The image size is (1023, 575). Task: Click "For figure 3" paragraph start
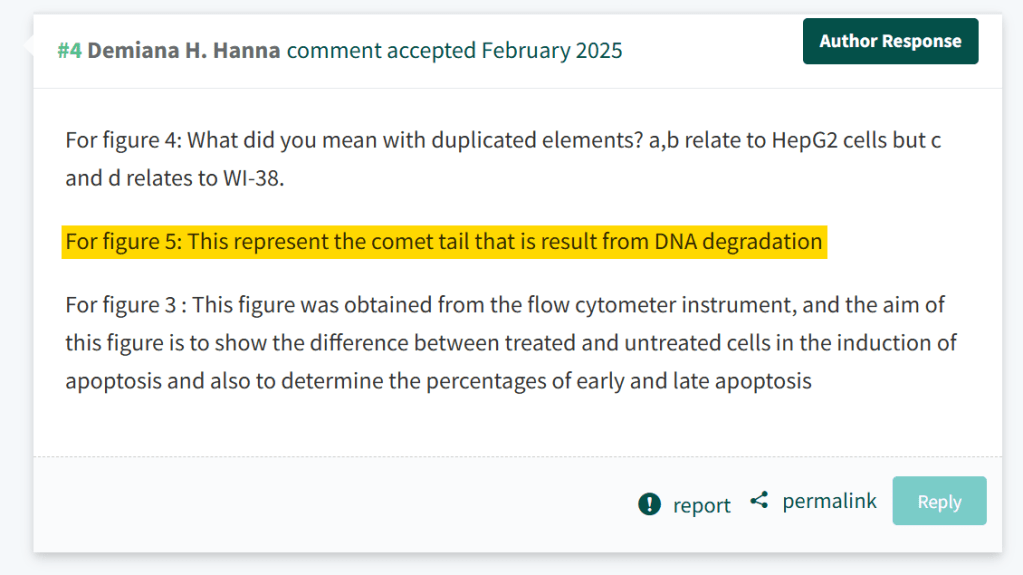(122, 304)
